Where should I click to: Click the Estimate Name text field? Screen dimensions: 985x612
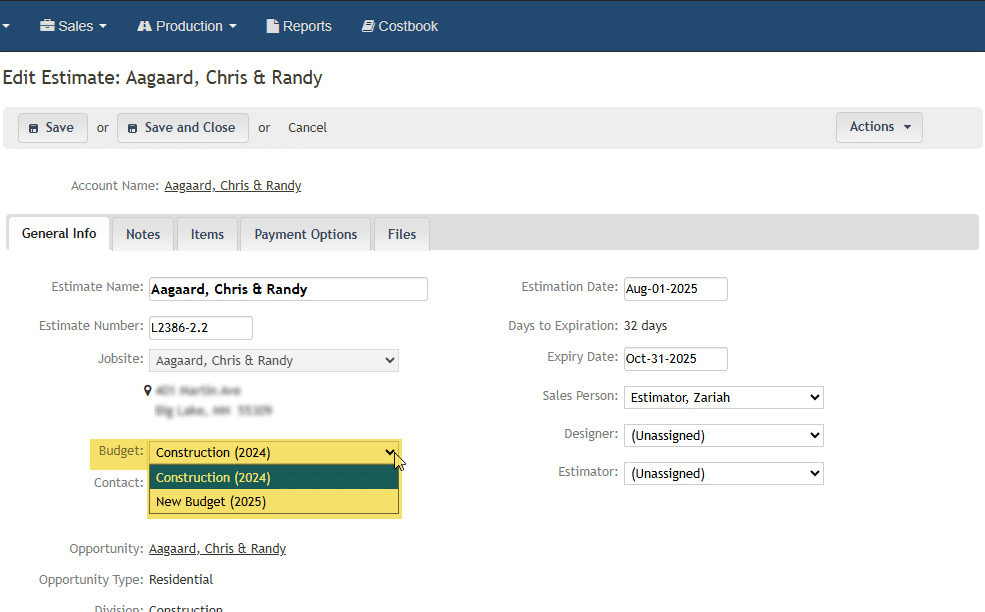(x=288, y=289)
